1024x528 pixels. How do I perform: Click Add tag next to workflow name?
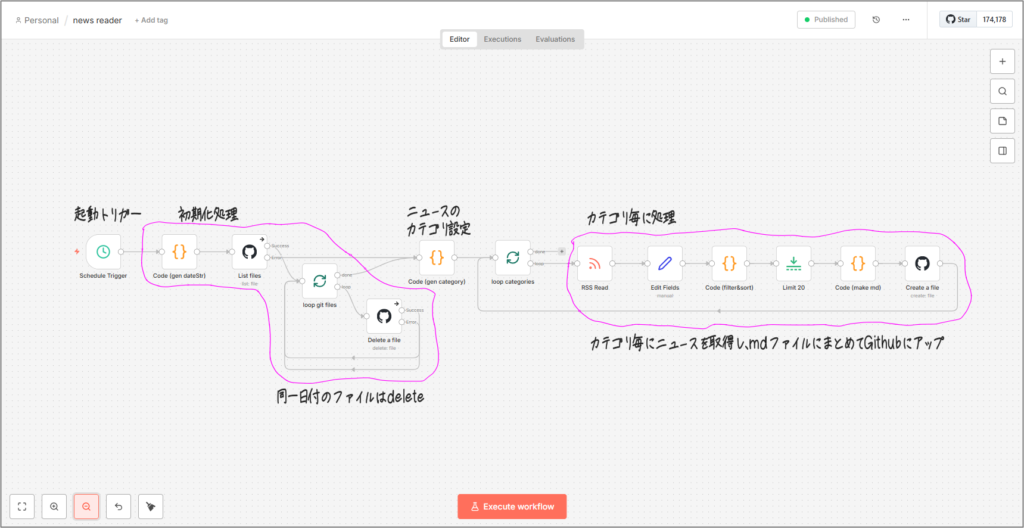pos(151,20)
